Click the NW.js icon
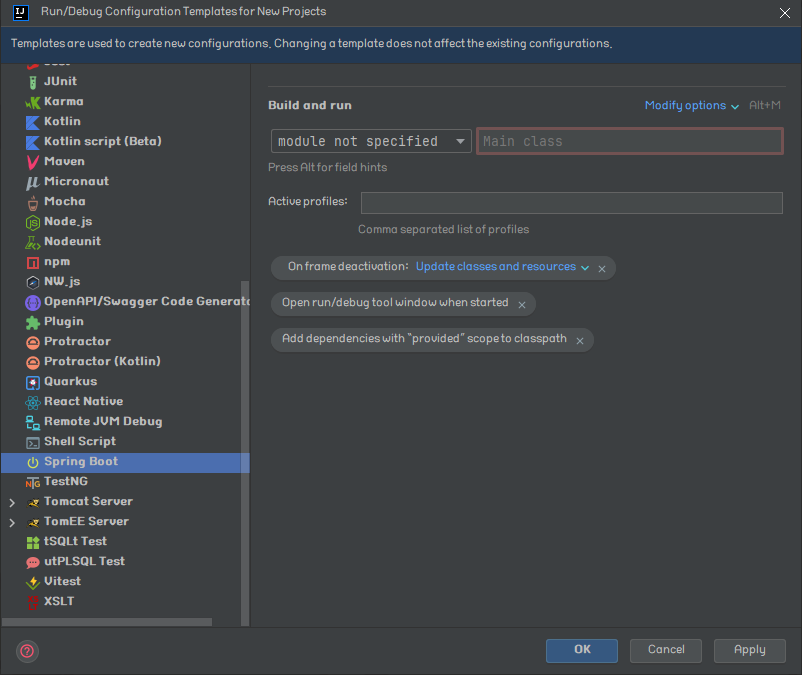 33,282
